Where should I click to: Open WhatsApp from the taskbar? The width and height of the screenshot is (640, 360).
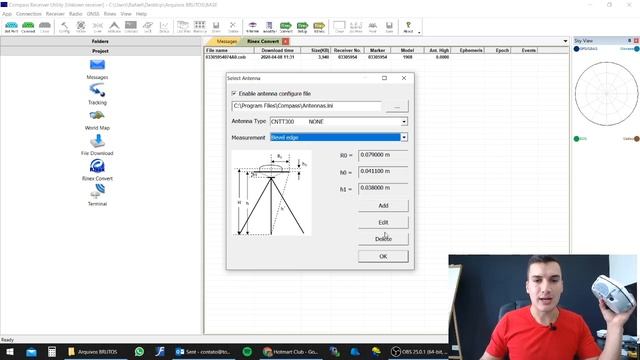pyautogui.click(x=139, y=351)
